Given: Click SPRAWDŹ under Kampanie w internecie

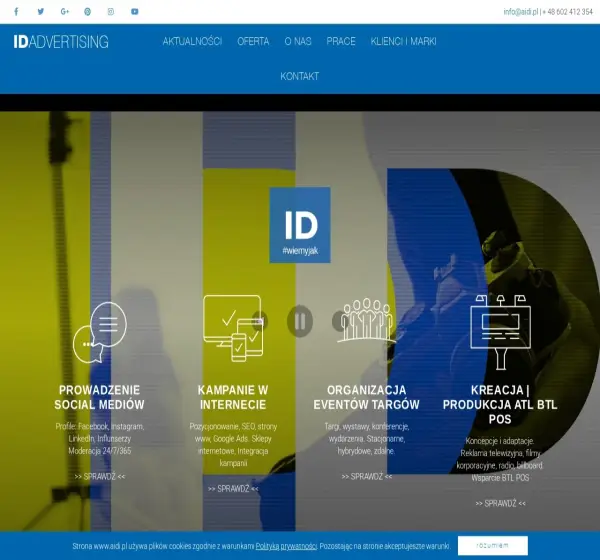Looking at the screenshot, I should tap(233, 489).
